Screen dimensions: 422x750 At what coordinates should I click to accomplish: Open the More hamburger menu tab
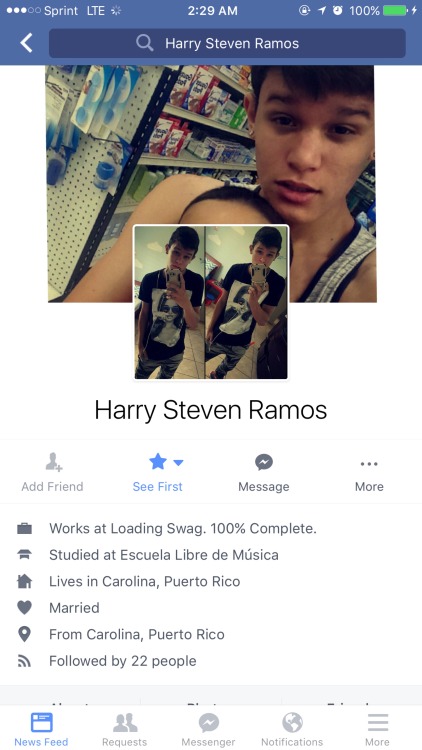[377, 729]
